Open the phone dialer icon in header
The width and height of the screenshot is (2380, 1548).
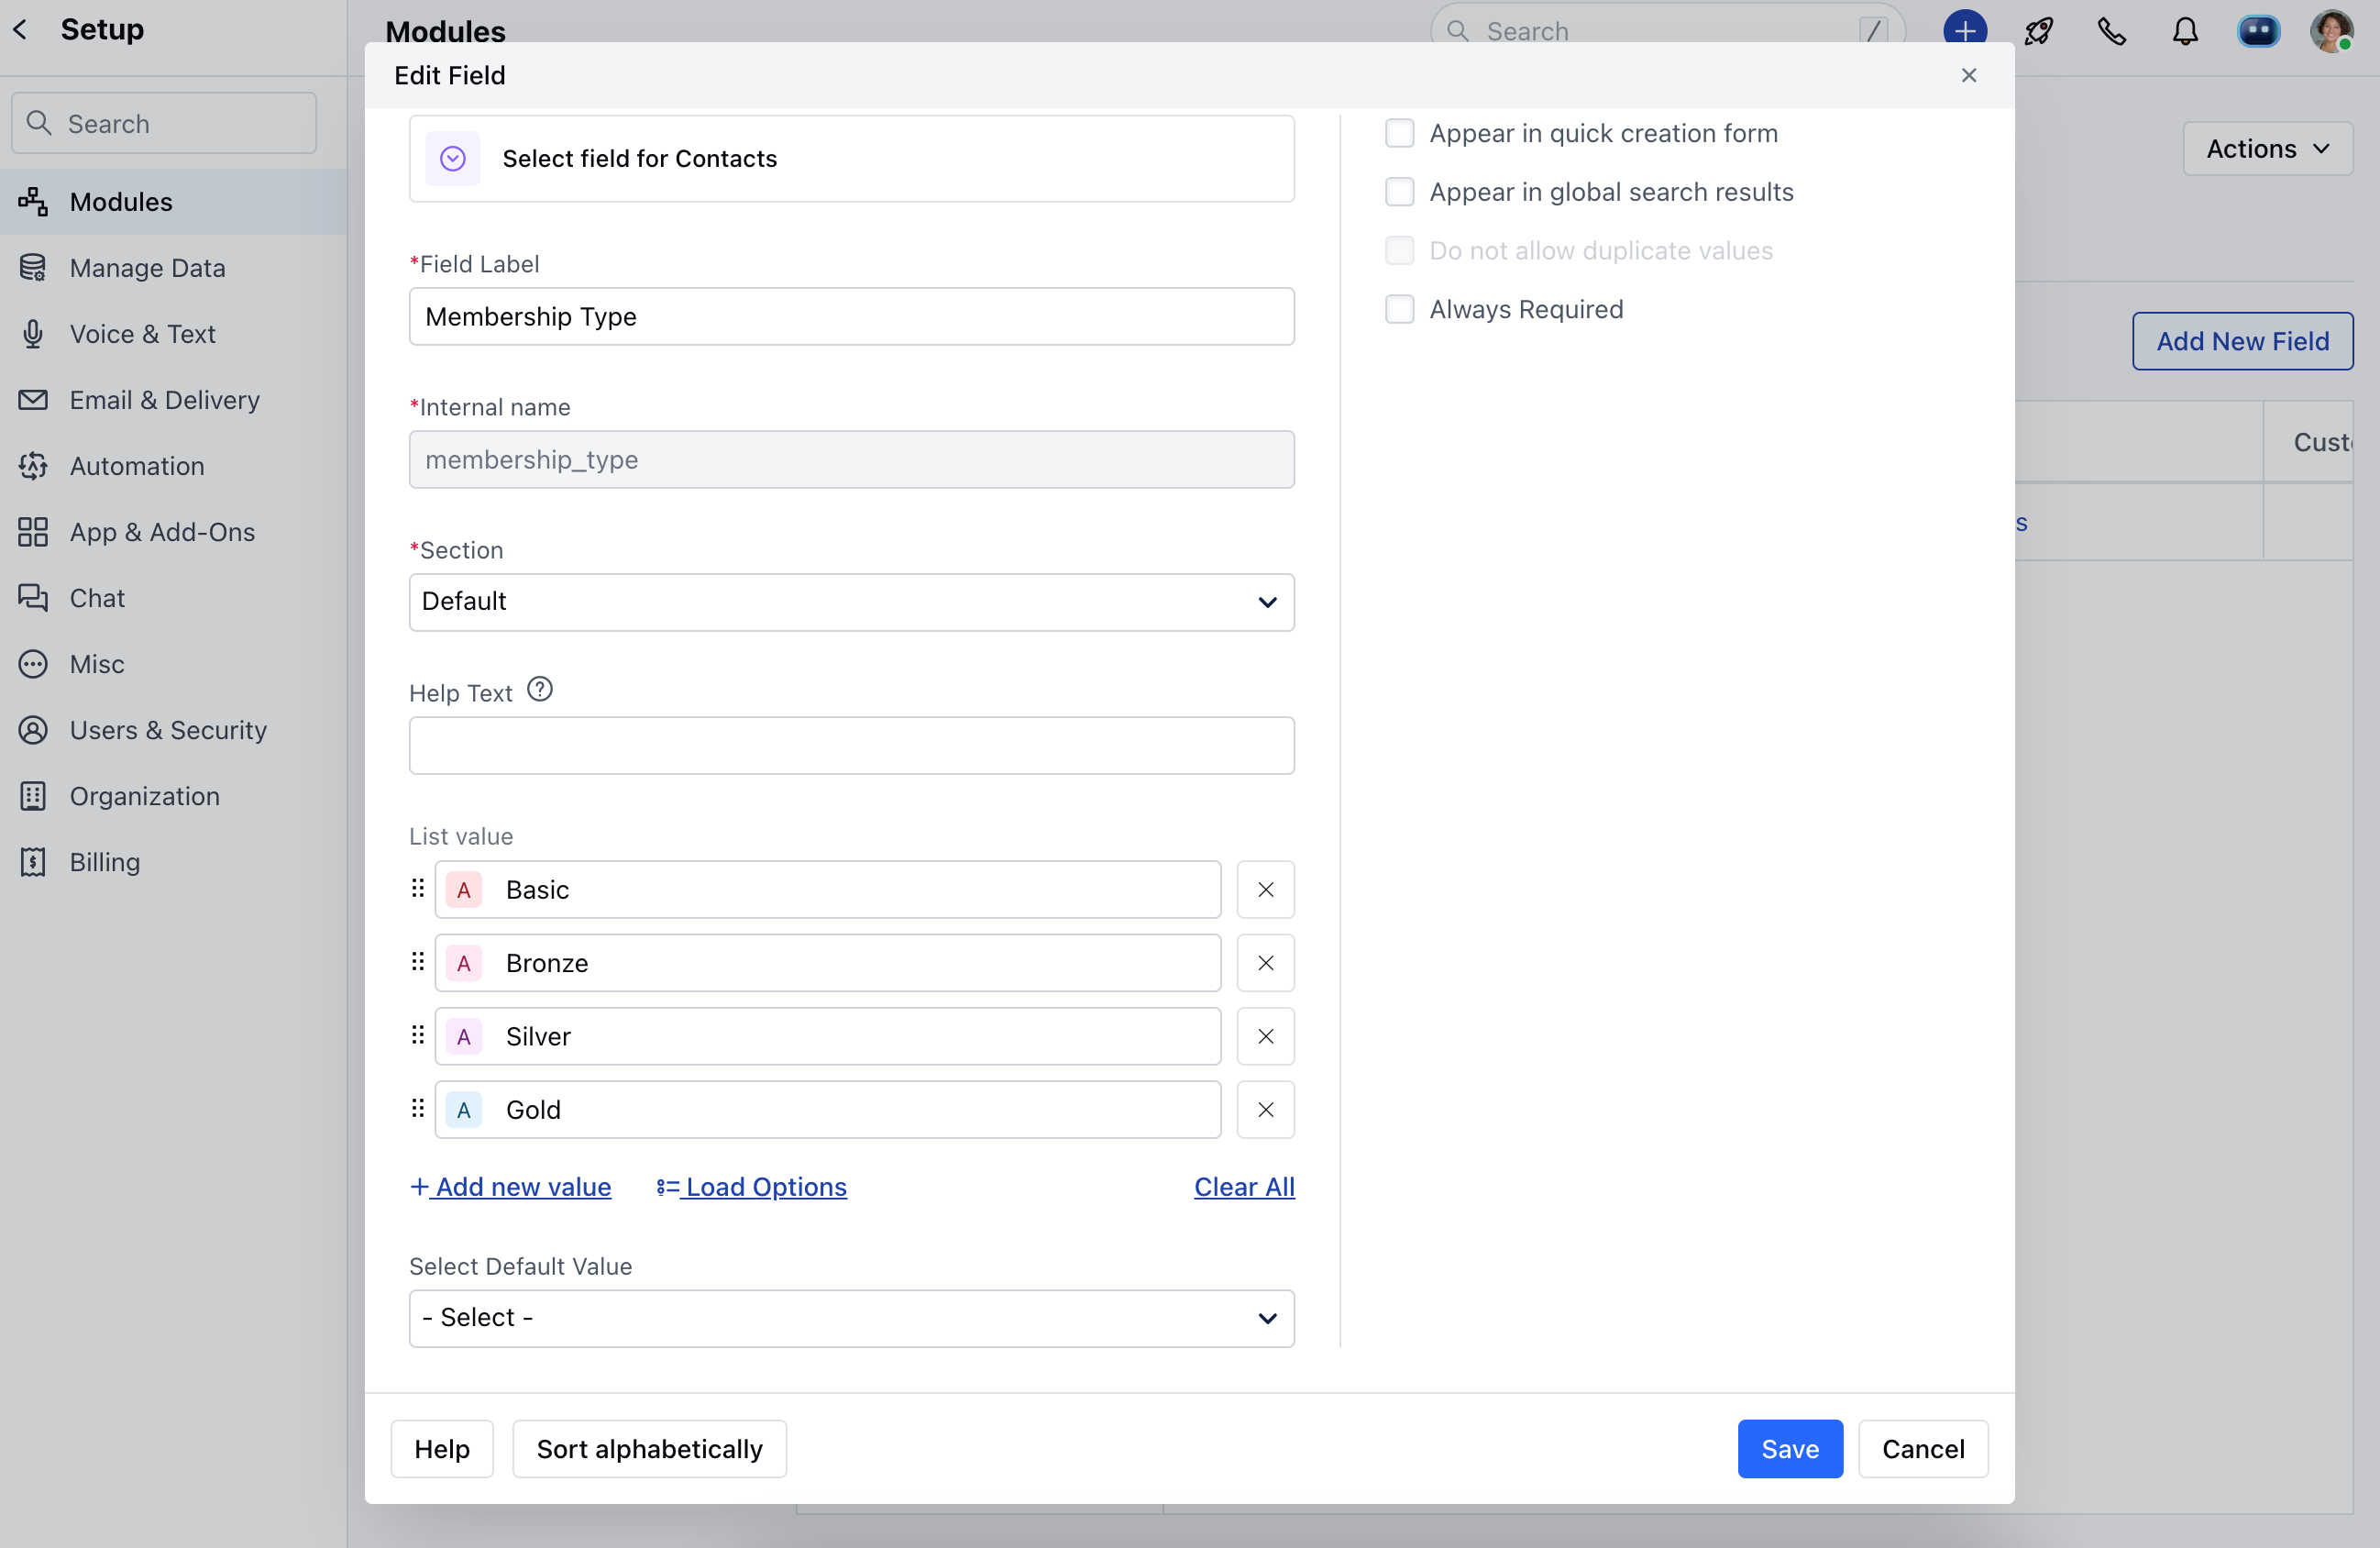[x=2111, y=32]
